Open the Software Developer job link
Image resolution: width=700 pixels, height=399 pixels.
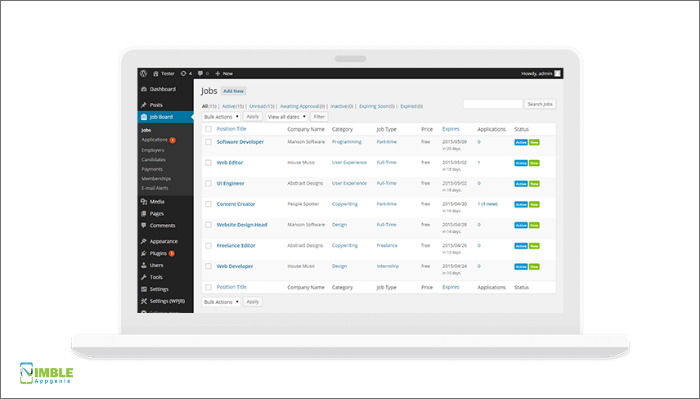coord(240,142)
